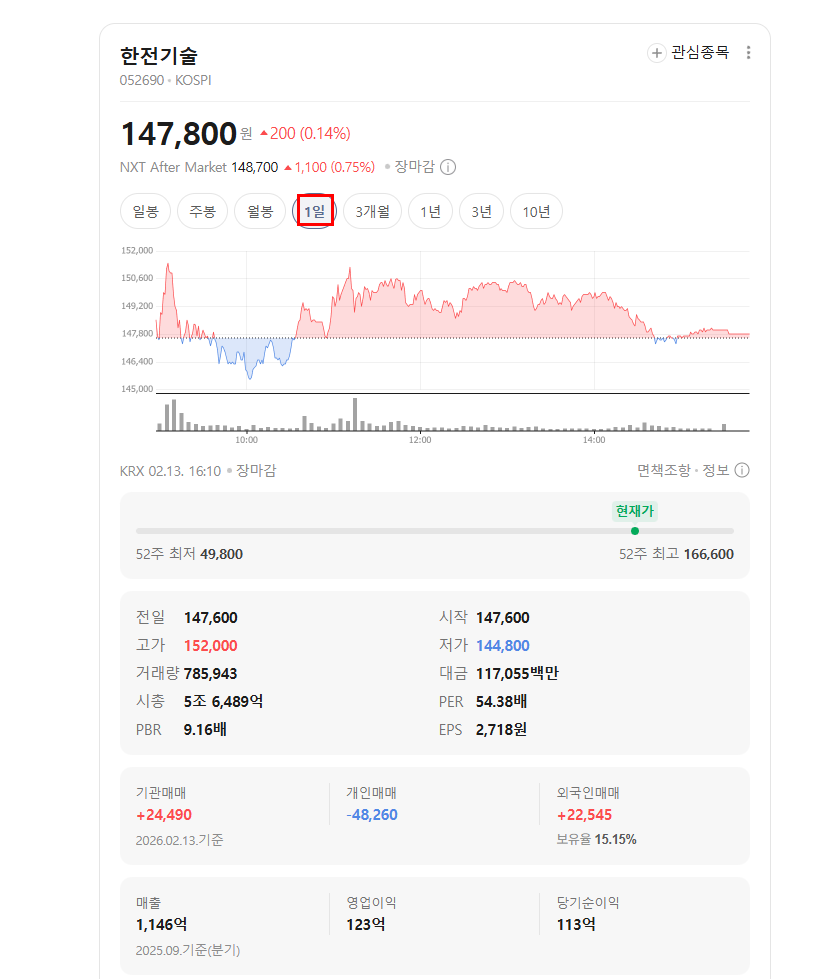This screenshot has width=828, height=979.
Task: Select the 1일 chart period tab
Action: (315, 212)
